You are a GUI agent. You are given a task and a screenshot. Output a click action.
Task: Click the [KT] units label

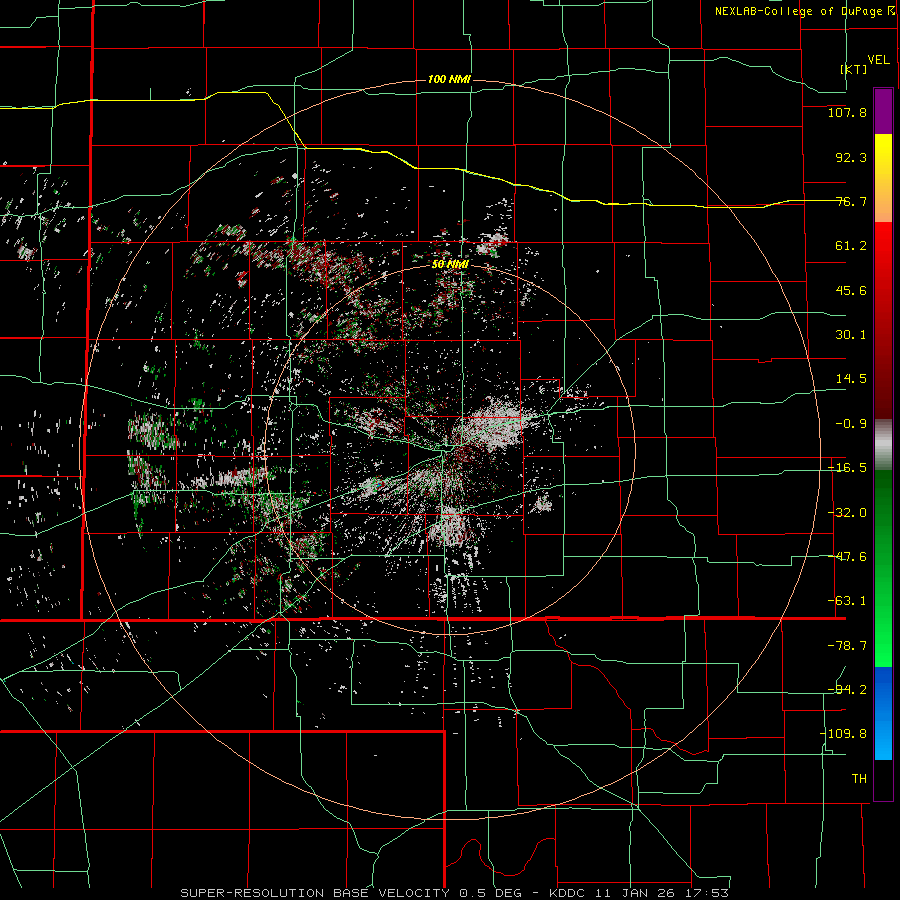854,69
